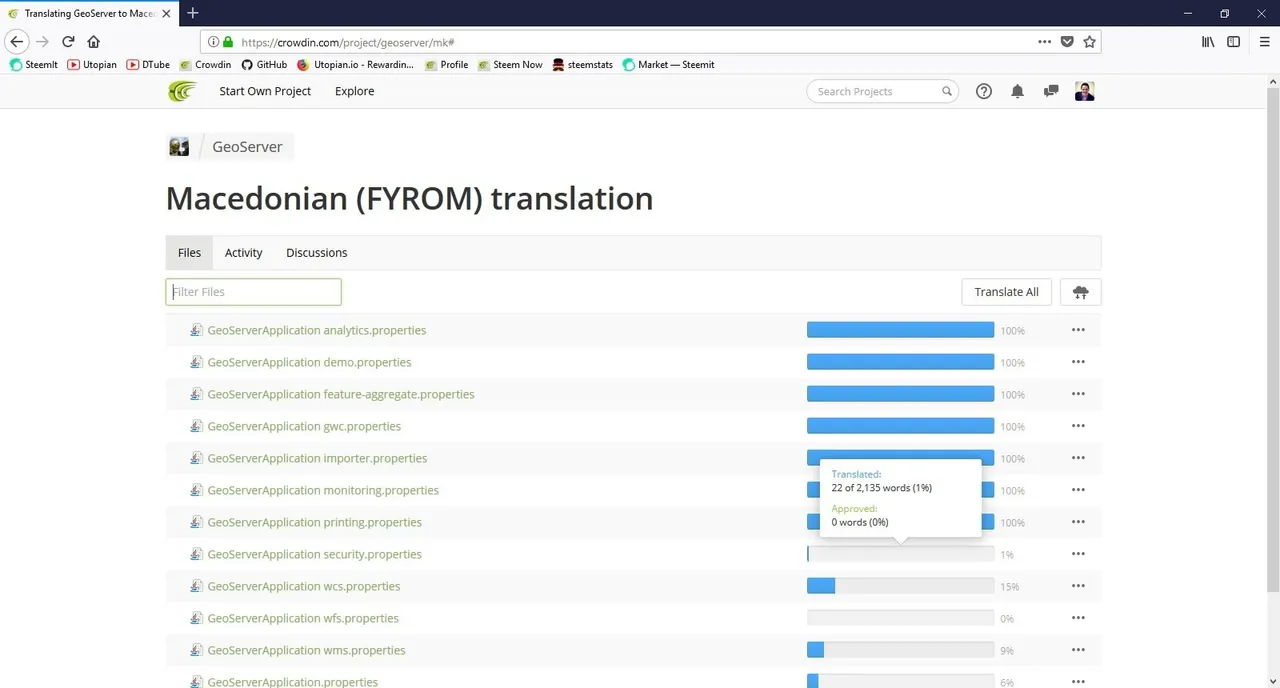
Task: Click the file icon for security.properties
Action: click(197, 554)
